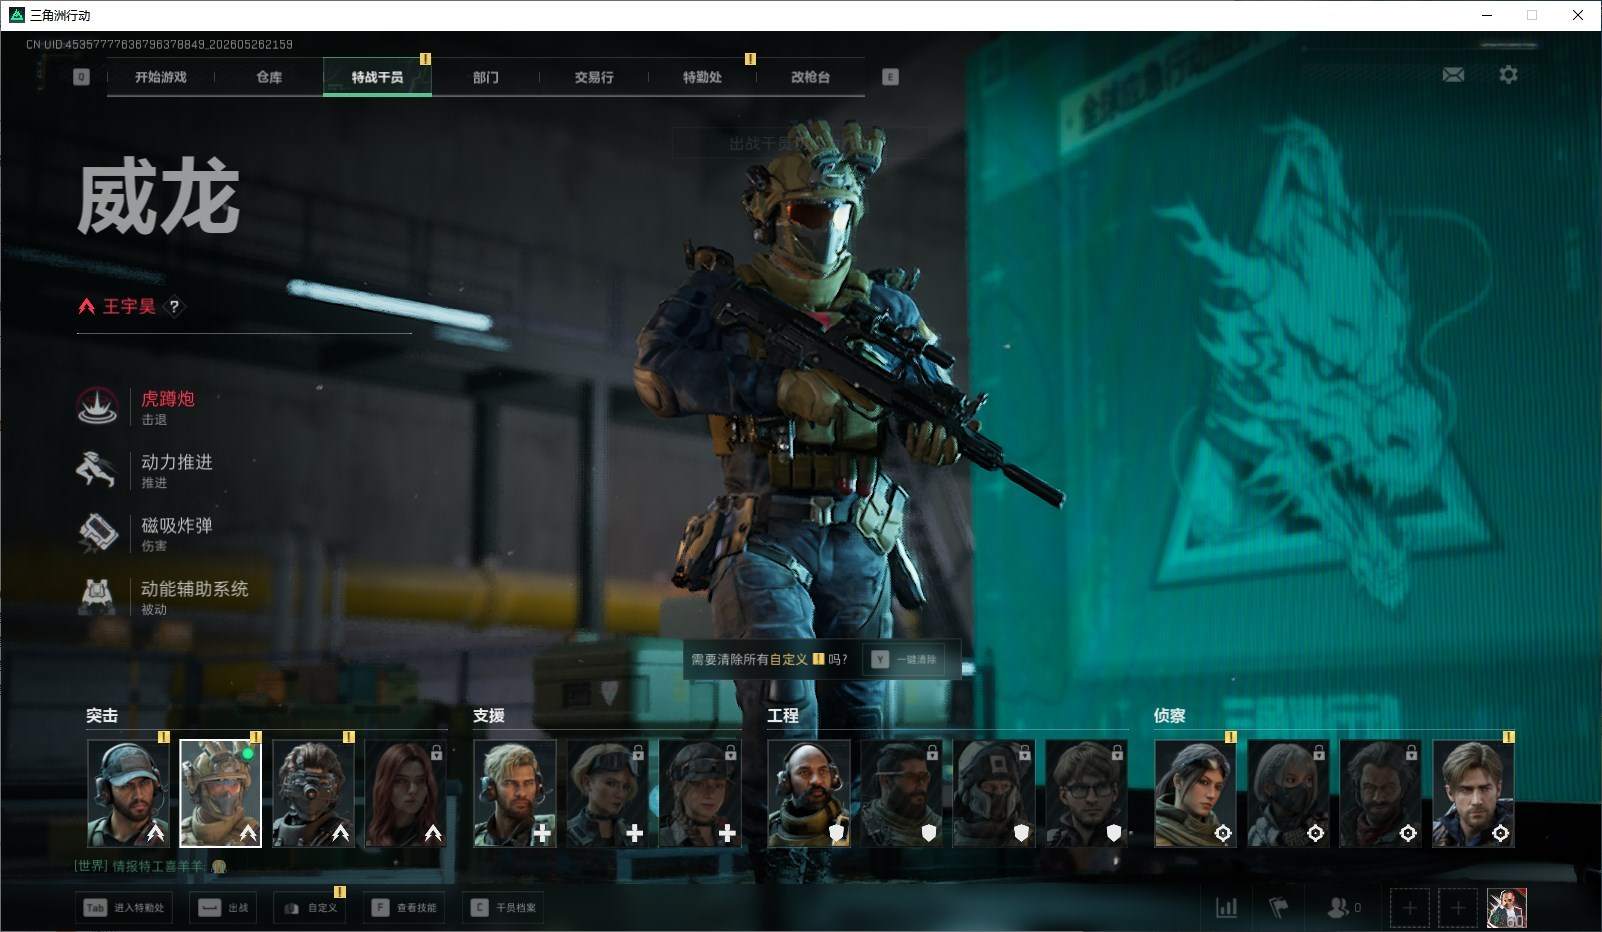Select the bald bearded 工程 operator
Image resolution: width=1602 pixels, height=932 pixels.
809,793
